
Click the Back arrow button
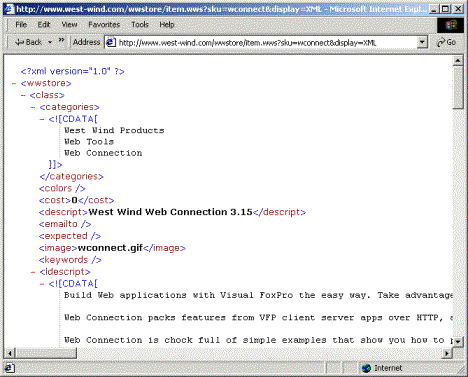(x=29, y=42)
